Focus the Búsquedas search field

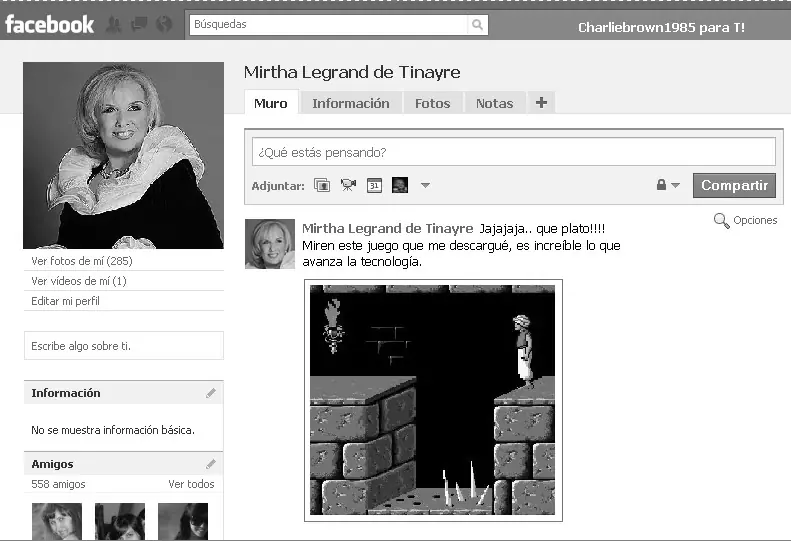coord(329,24)
